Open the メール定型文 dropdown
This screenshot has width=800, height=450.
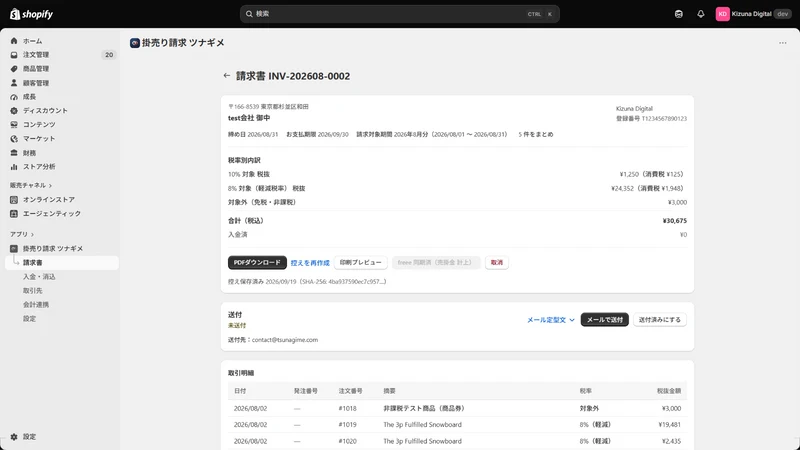pyautogui.click(x=551, y=320)
